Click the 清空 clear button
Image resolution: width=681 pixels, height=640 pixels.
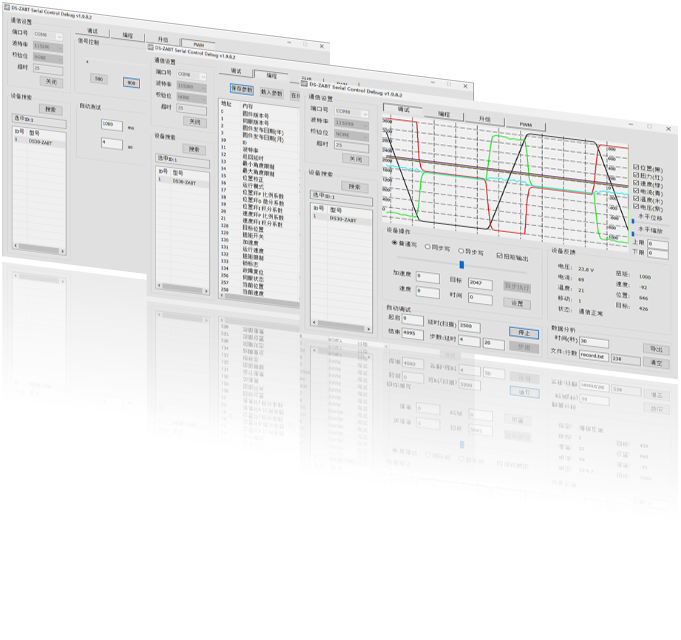click(657, 363)
